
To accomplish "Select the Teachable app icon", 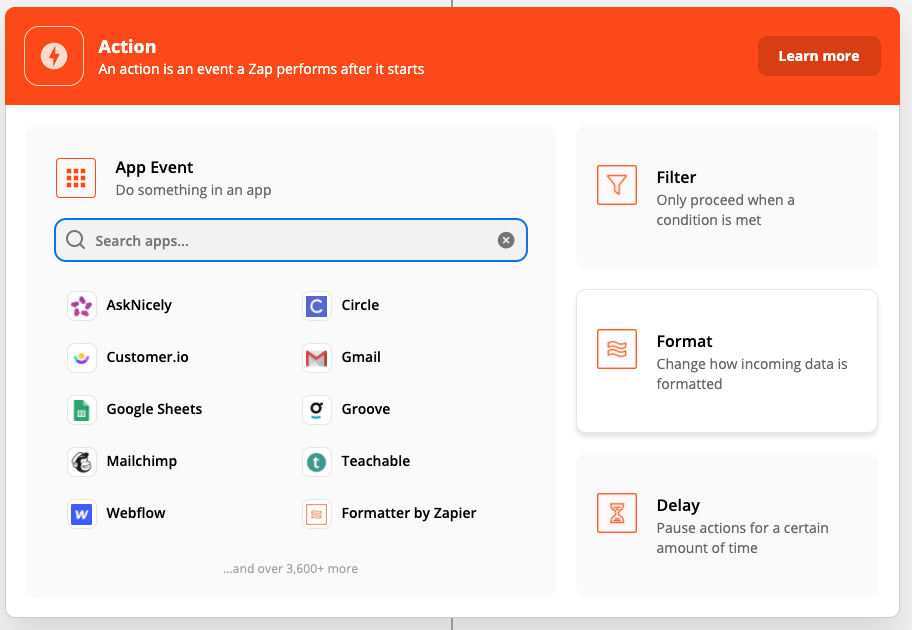I will point(317,462).
